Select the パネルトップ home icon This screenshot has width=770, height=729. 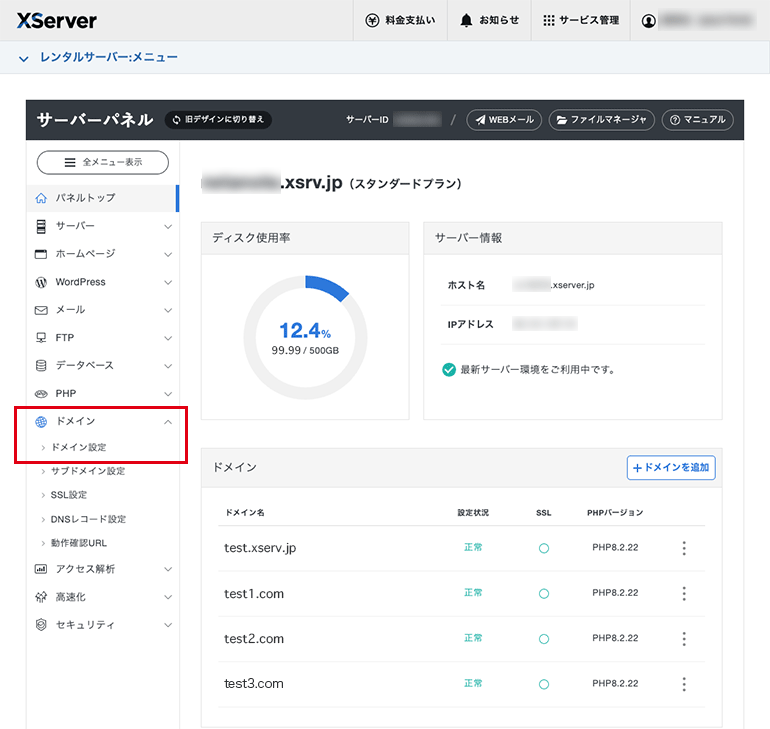41,198
